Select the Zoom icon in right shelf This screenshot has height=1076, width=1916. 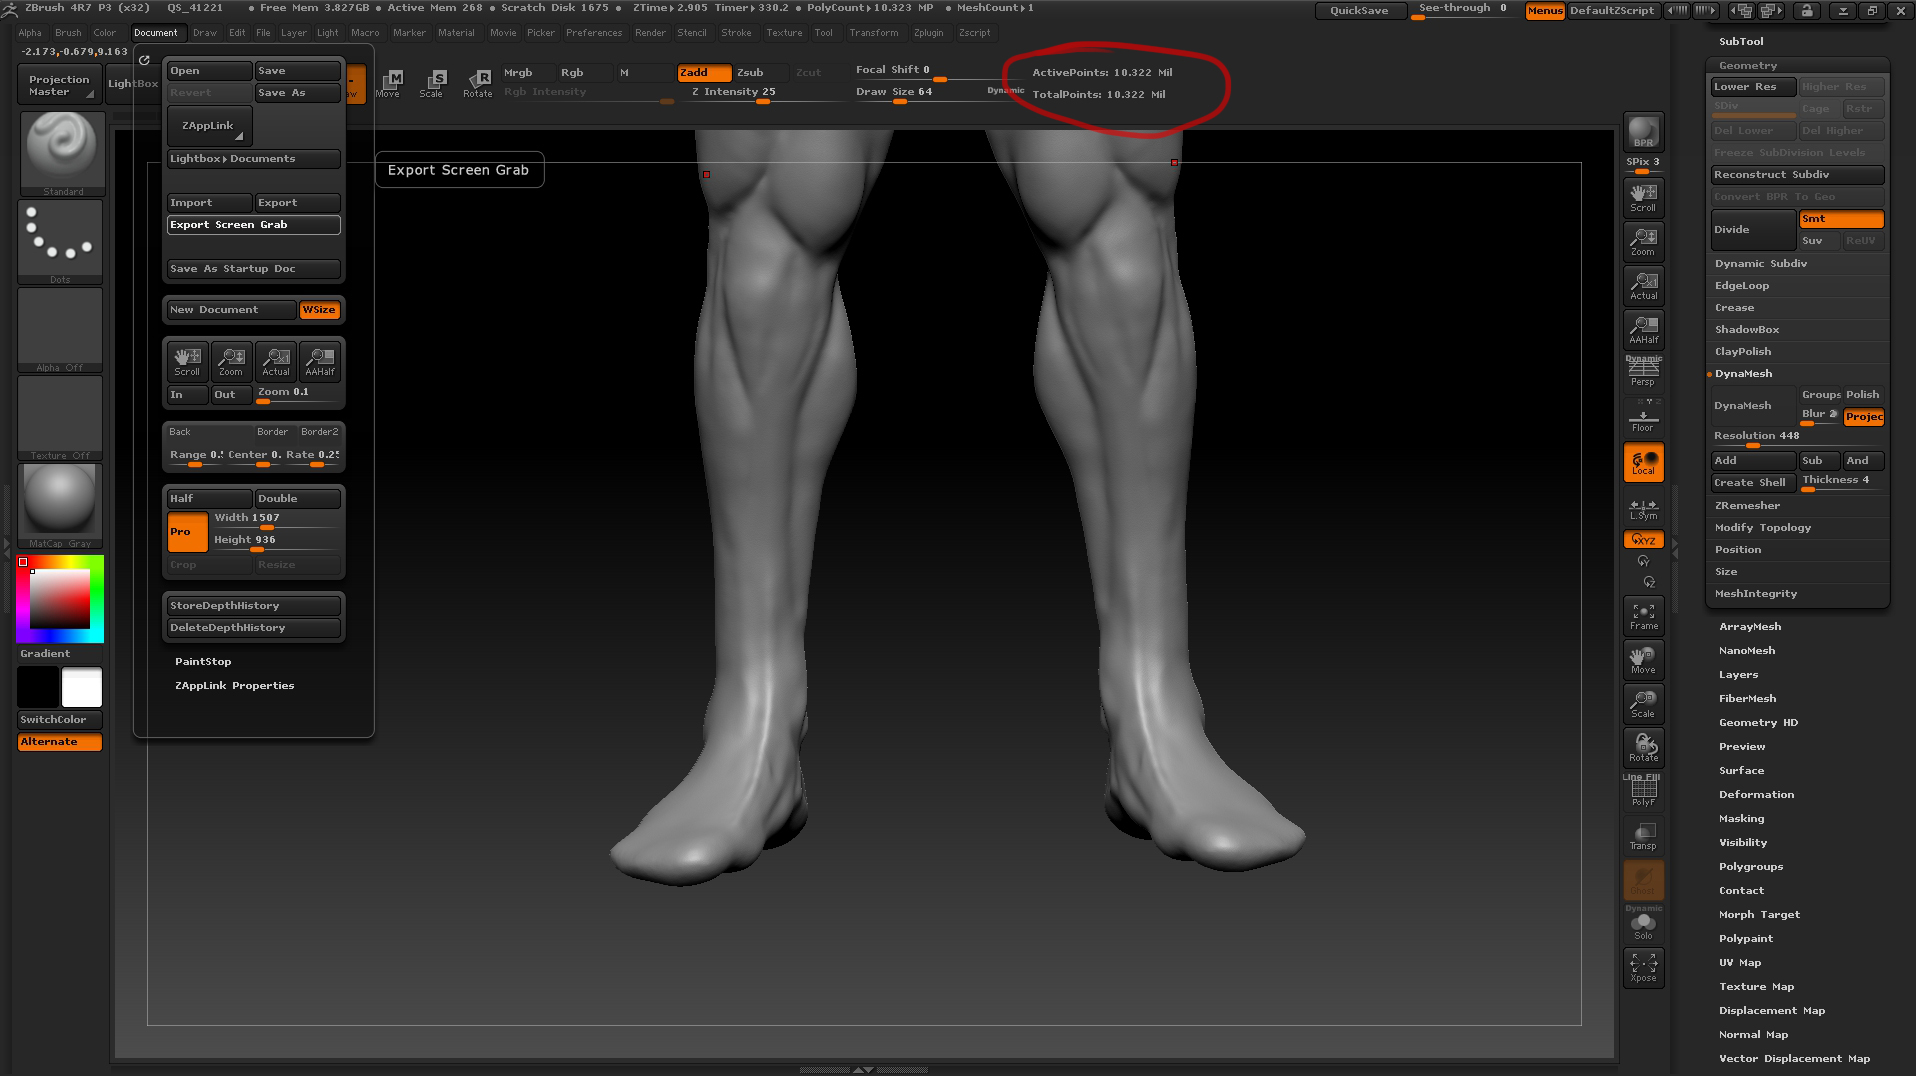(1643, 241)
